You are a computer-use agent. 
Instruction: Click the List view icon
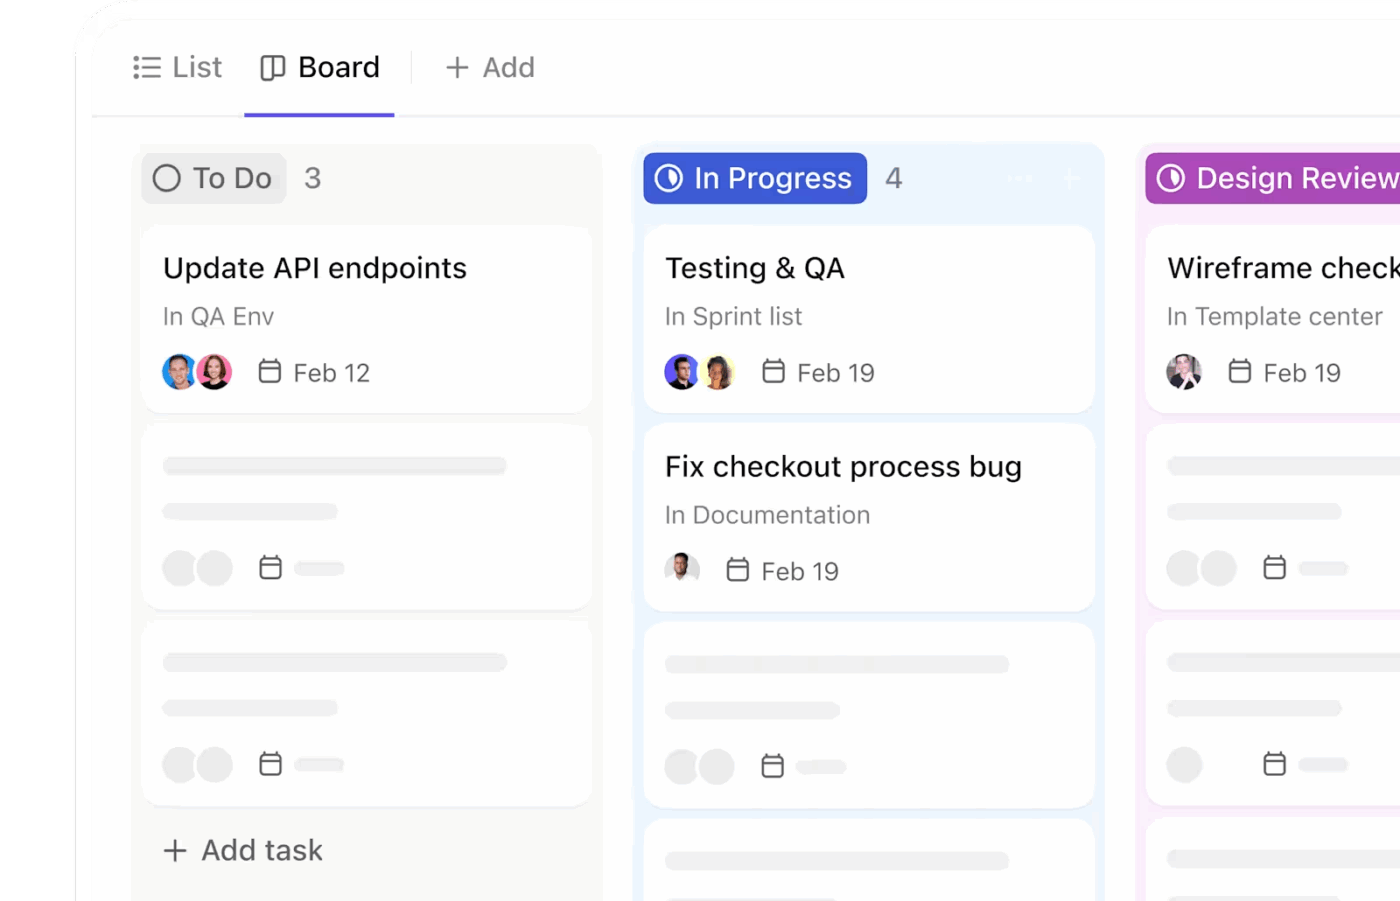click(x=146, y=67)
